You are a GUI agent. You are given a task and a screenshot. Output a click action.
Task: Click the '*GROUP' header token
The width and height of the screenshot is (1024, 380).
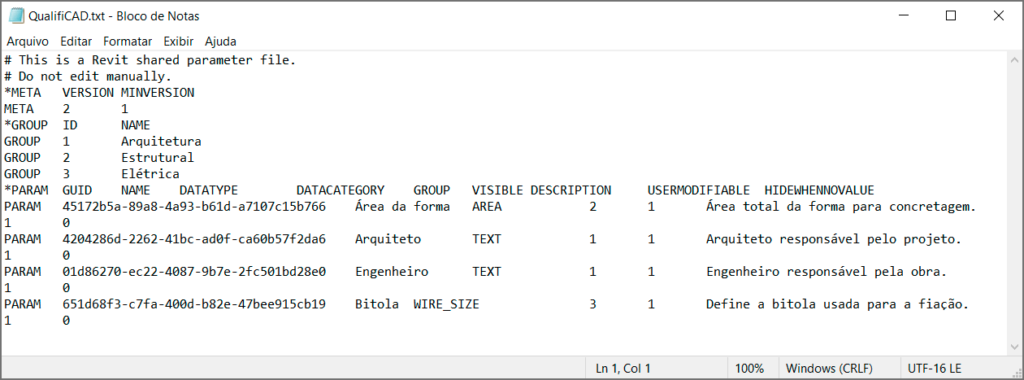[x=26, y=125]
